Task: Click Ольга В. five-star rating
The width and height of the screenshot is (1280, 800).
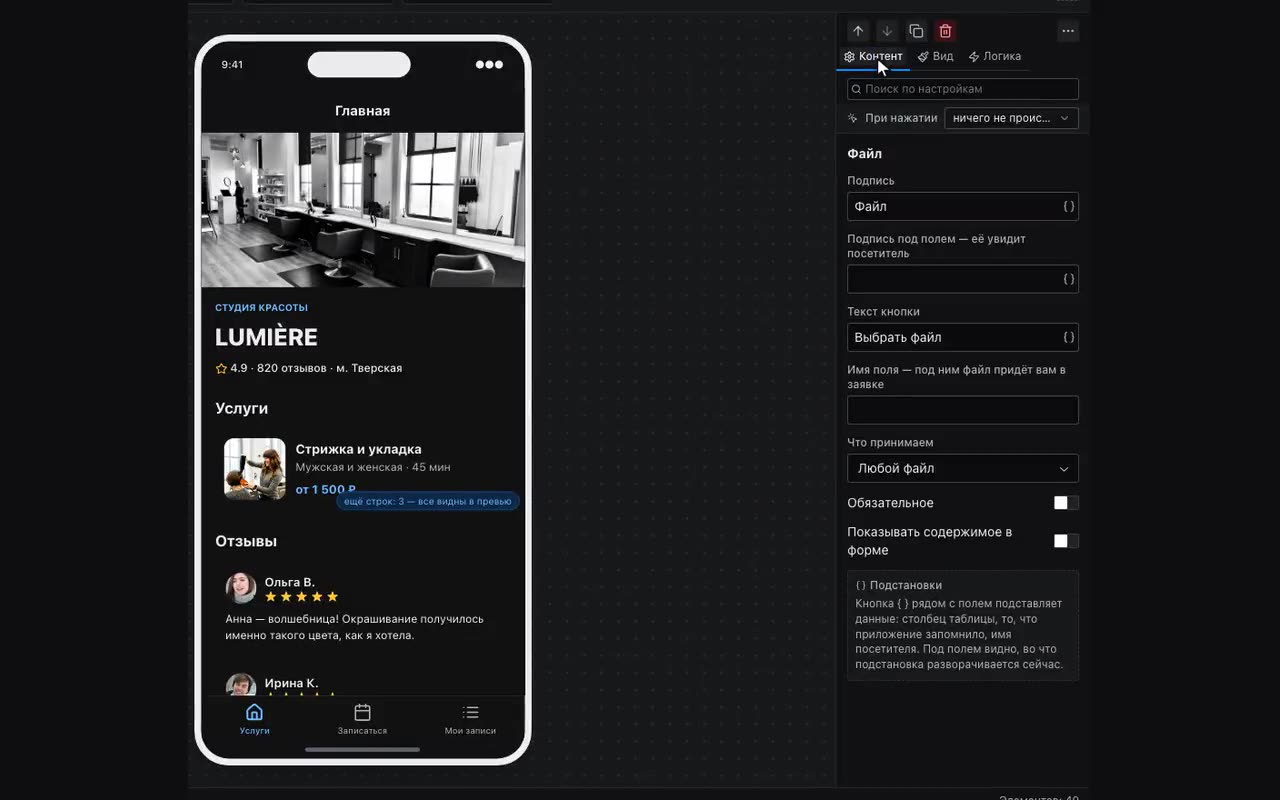Action: pos(302,597)
